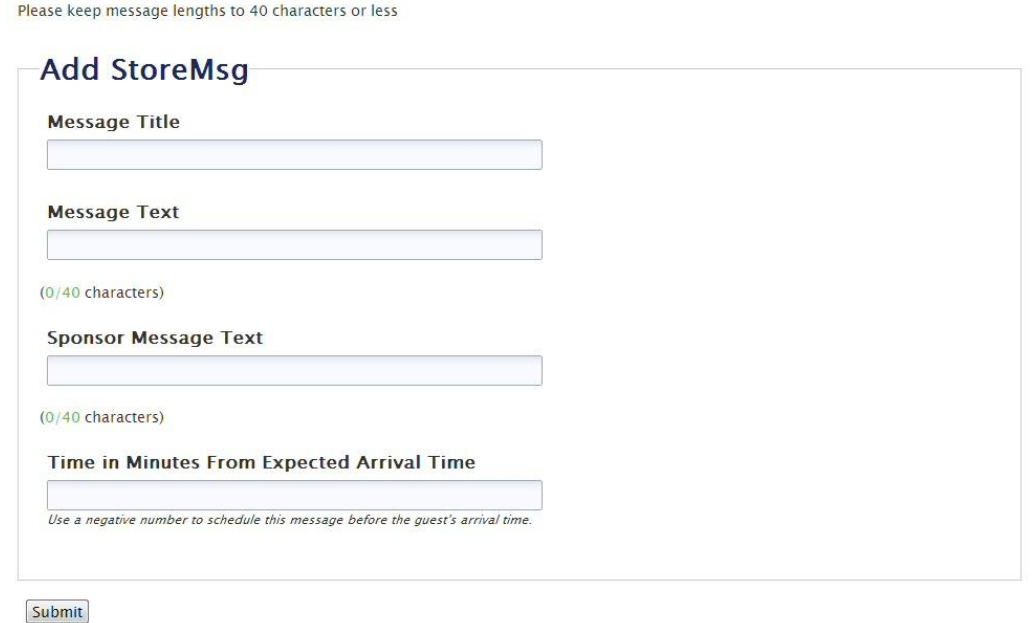The height and width of the screenshot is (623, 1033).
Task: Click "characters" under the Sponsor Message field
Action: click(x=121, y=417)
